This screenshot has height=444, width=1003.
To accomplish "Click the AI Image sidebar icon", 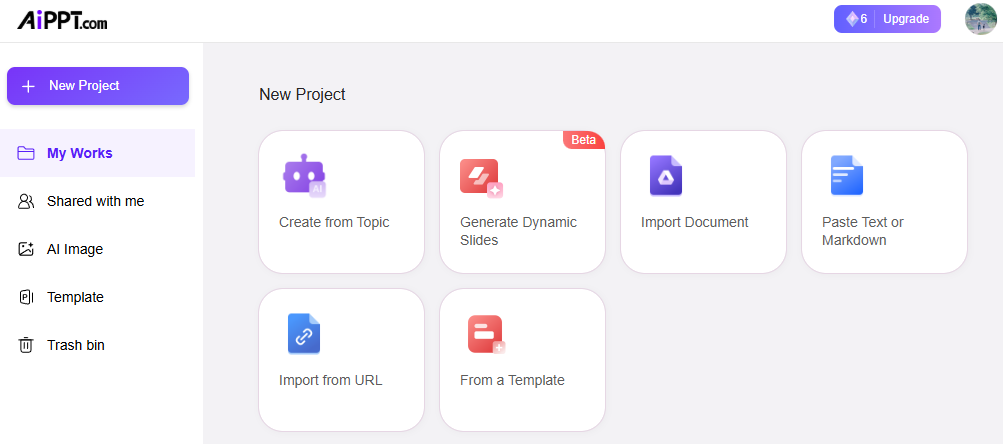I will tap(26, 249).
